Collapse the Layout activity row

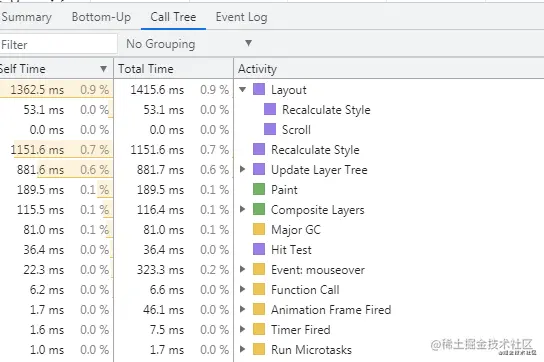243,90
